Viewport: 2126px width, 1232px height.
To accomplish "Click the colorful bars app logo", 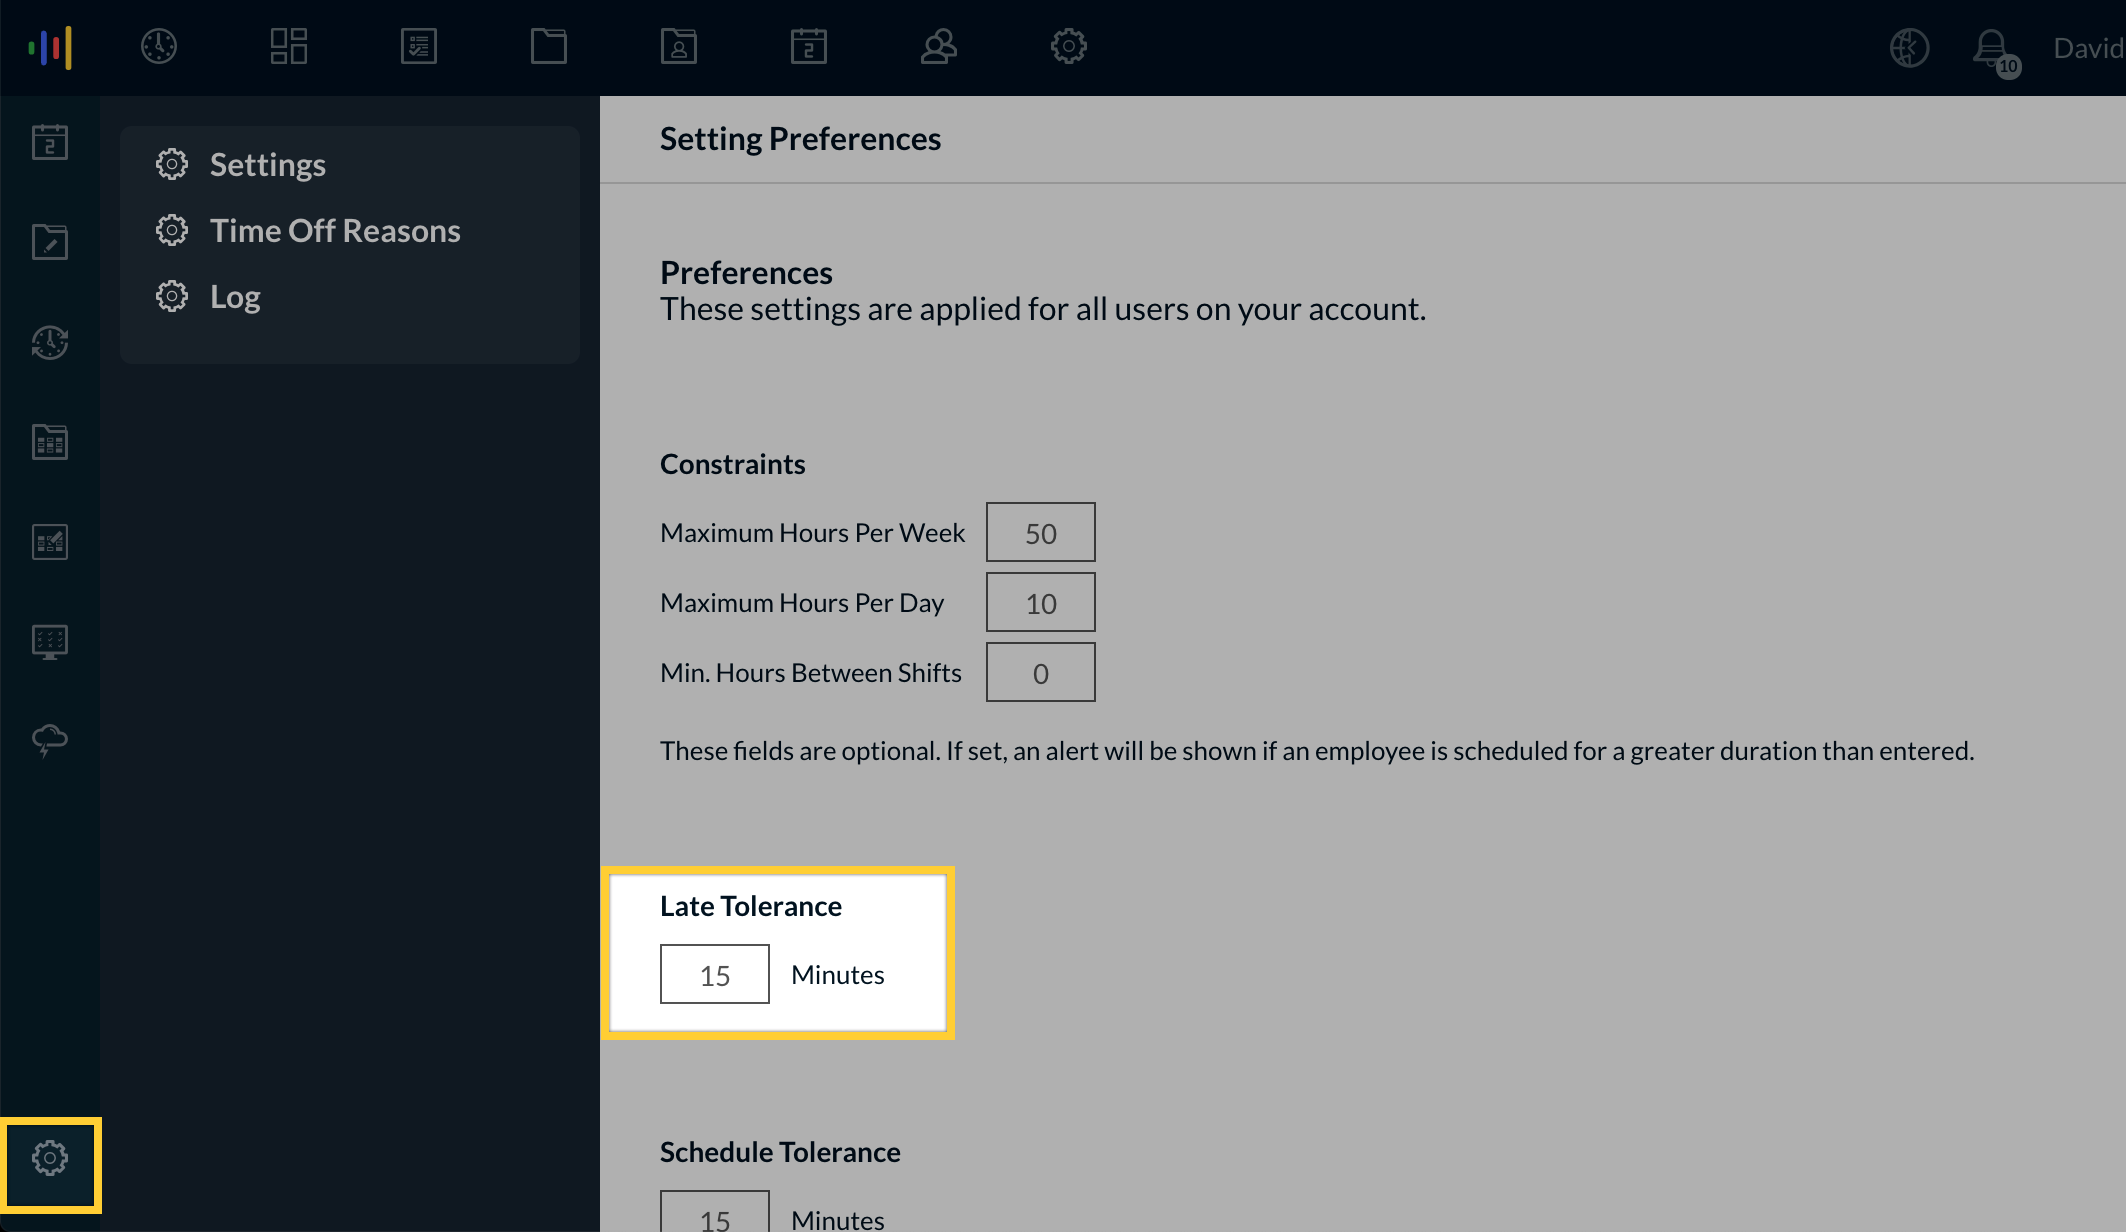I will click(x=50, y=47).
